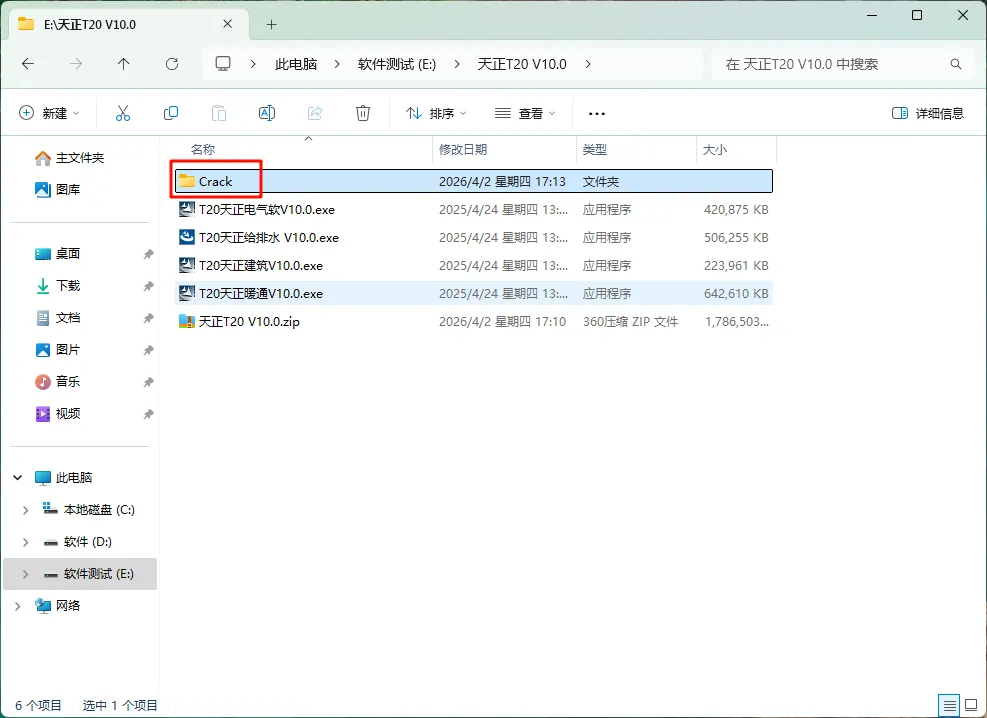This screenshot has height=718, width=987.
Task: Navigate to 软件测试 (E:) breadcrumb
Action: pyautogui.click(x=397, y=64)
